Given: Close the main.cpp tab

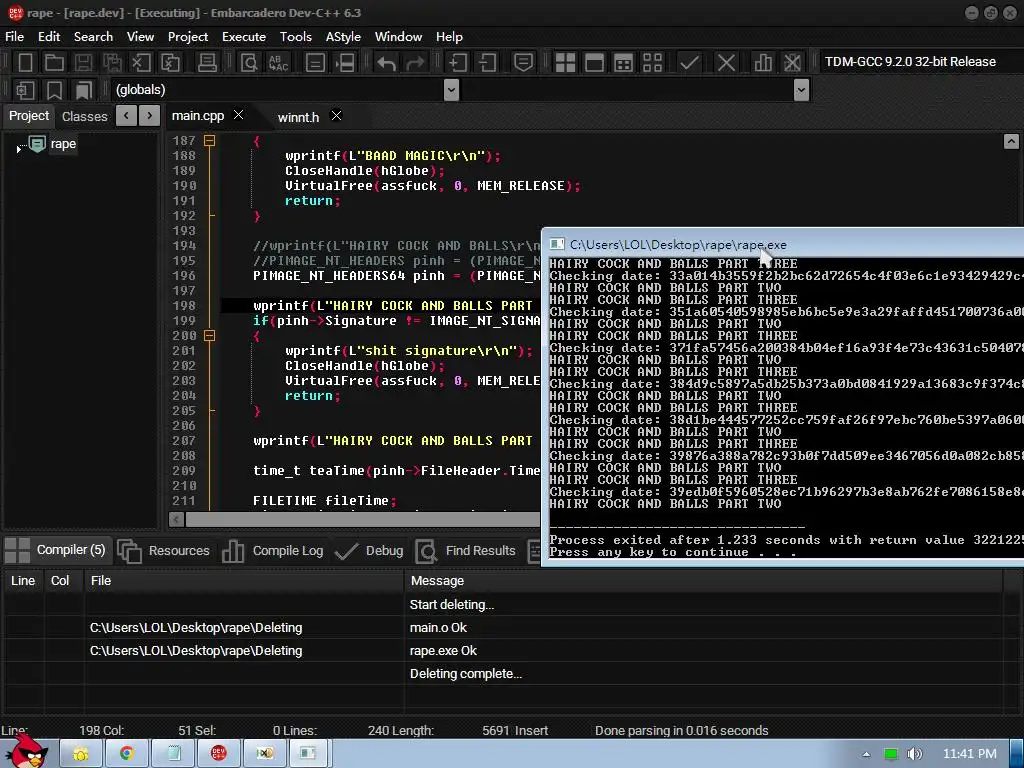Looking at the screenshot, I should point(239,114).
